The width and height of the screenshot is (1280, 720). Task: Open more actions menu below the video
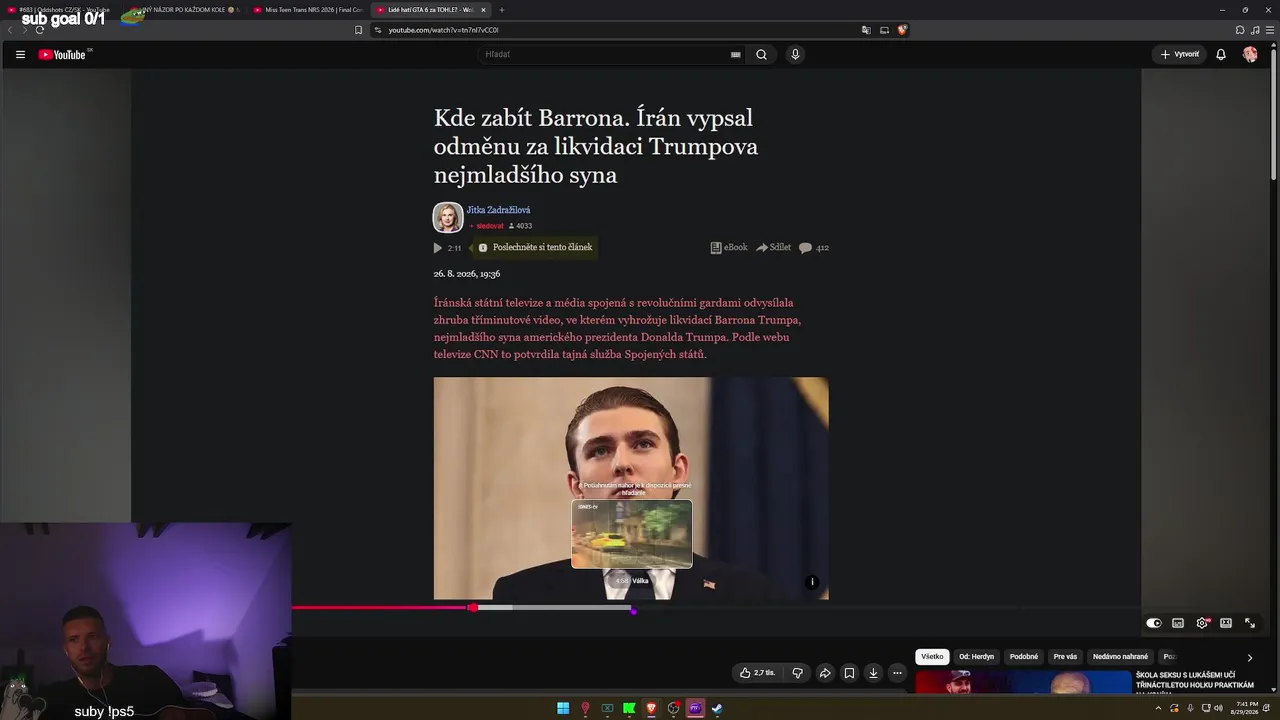click(x=897, y=673)
